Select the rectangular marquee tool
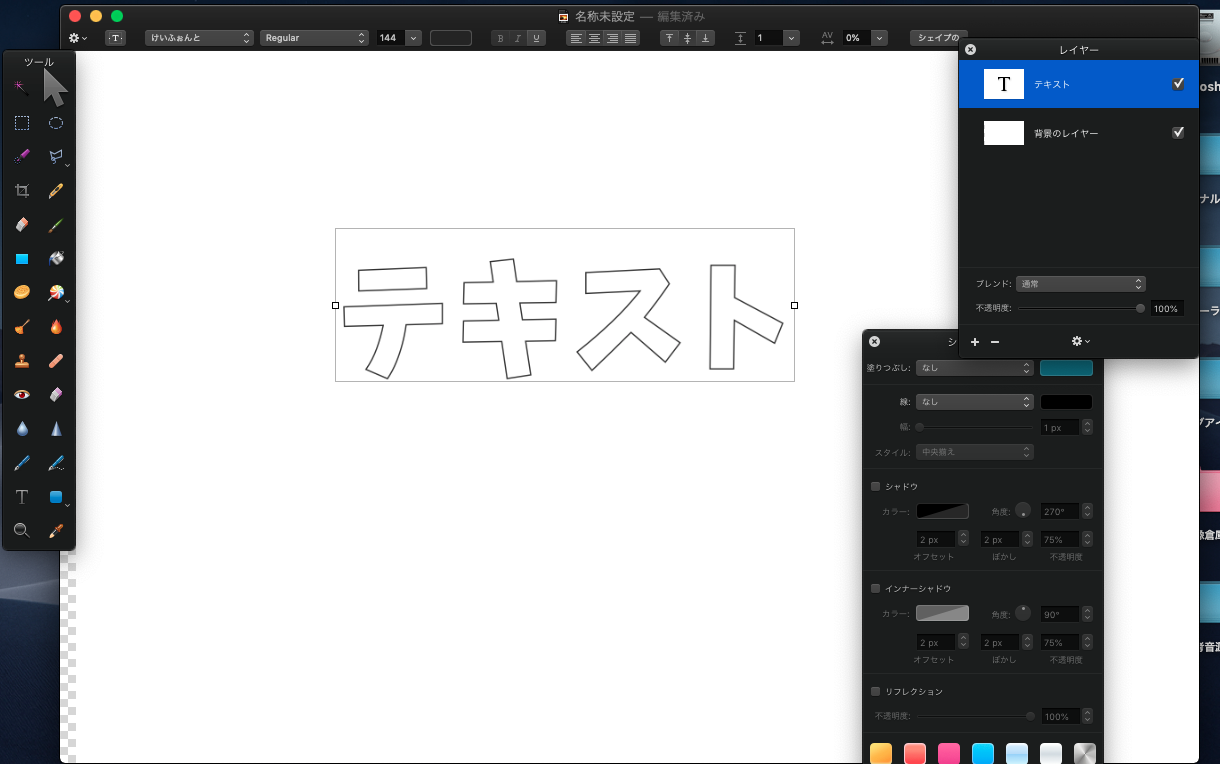 (22, 123)
